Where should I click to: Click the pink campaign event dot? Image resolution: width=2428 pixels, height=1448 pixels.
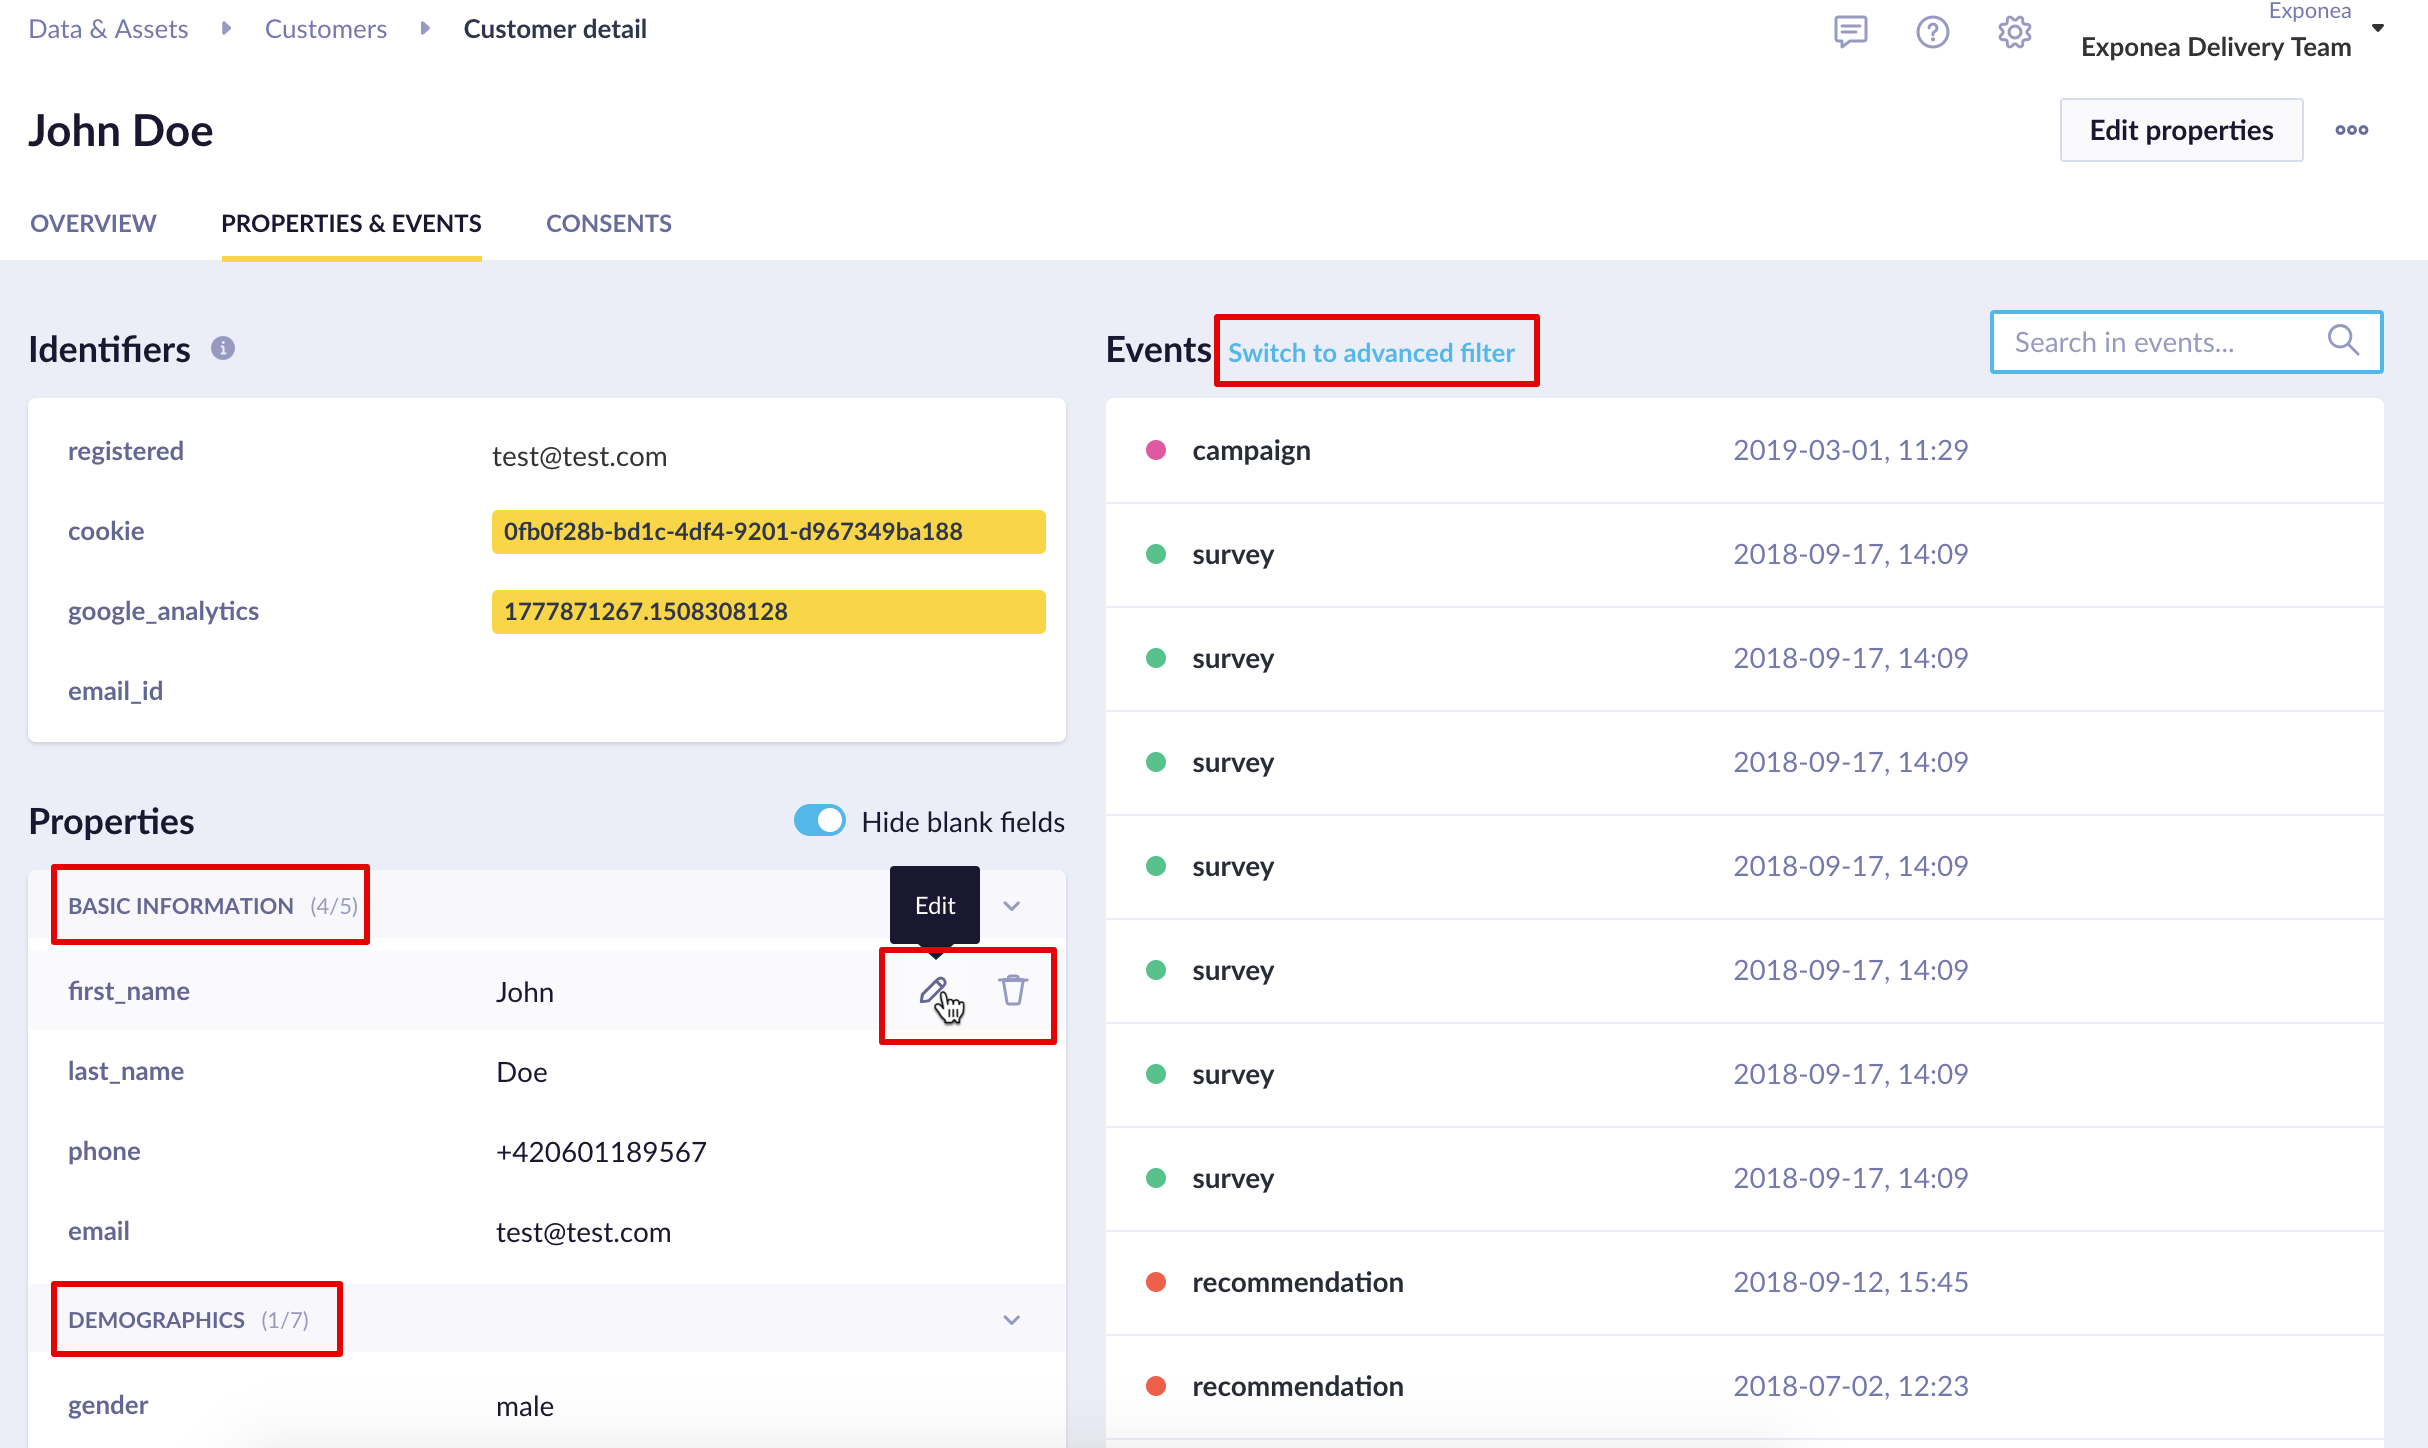point(1156,450)
